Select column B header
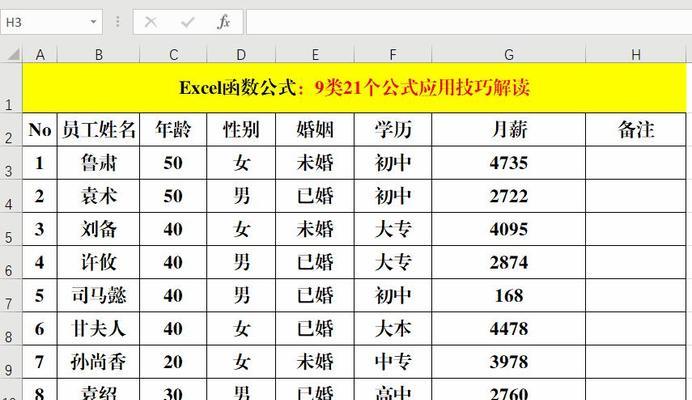692x400 pixels. point(98,55)
